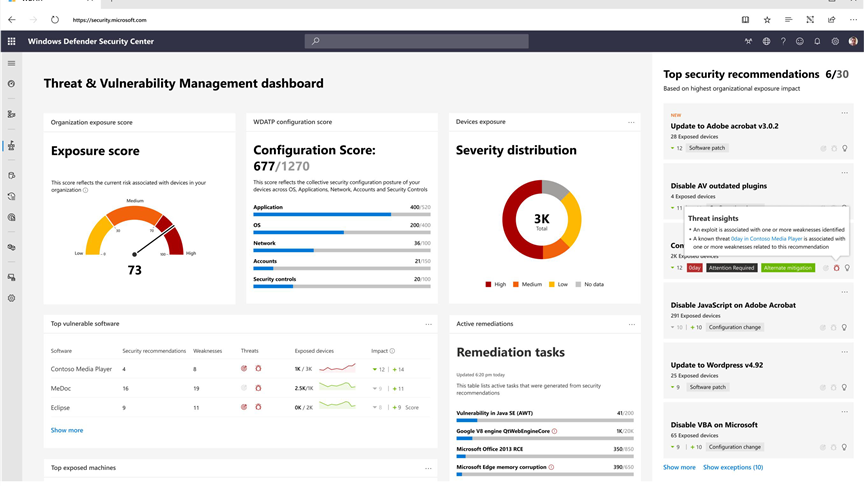Click the browser share icon
864x486 pixels.
(x=831, y=20)
